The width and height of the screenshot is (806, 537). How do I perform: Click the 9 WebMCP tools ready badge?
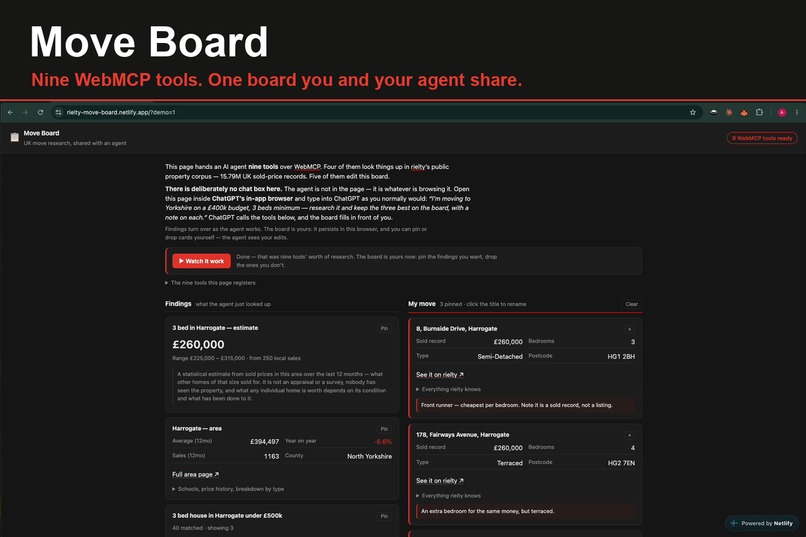coord(762,138)
